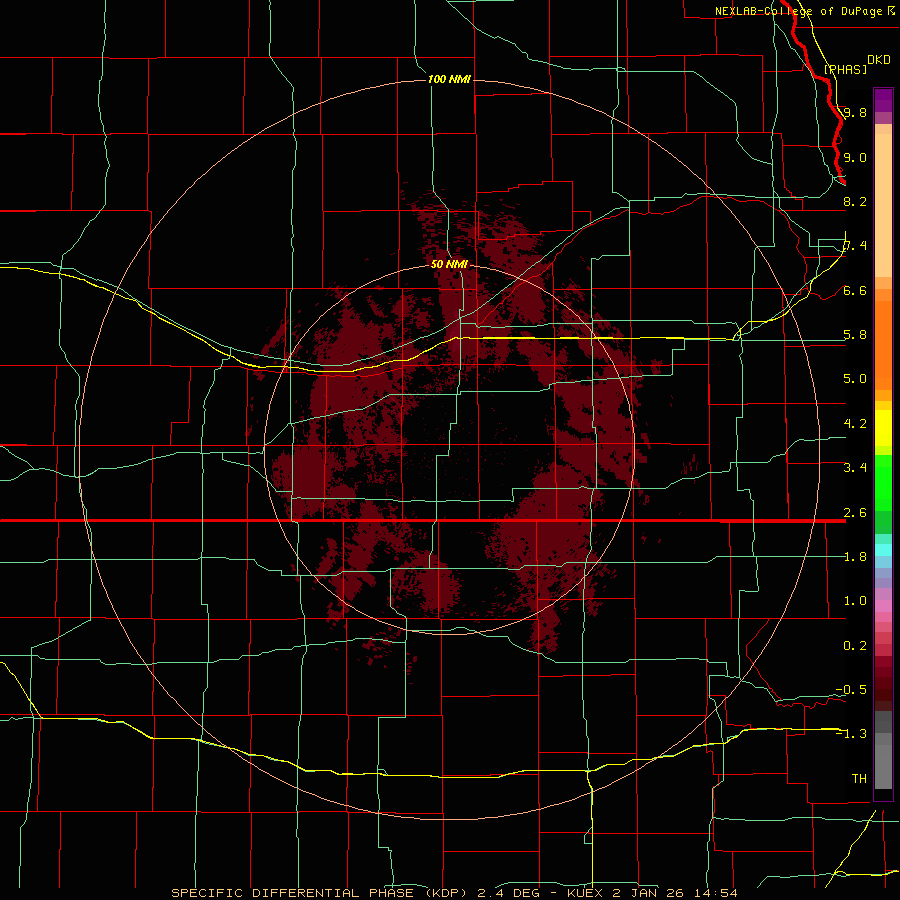The height and width of the screenshot is (900, 900).
Task: Pick the pink swatch in the color bar
Action: pos(883,606)
